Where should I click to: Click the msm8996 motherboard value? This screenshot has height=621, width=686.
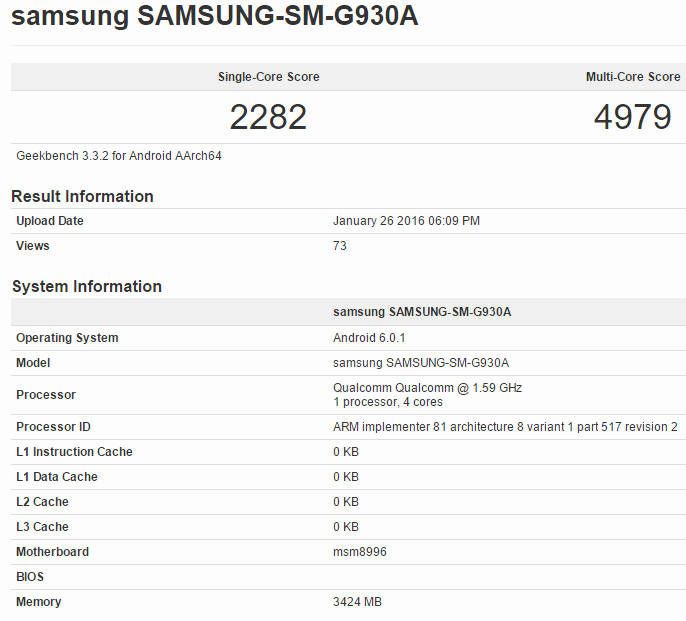[x=360, y=551]
